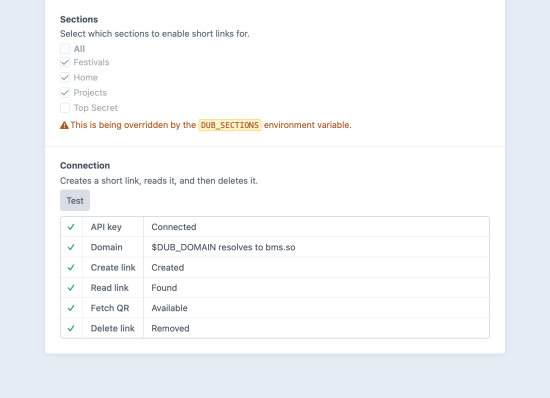Image resolution: width=550 pixels, height=398 pixels.
Task: Click the Found status text
Action: click(x=164, y=288)
